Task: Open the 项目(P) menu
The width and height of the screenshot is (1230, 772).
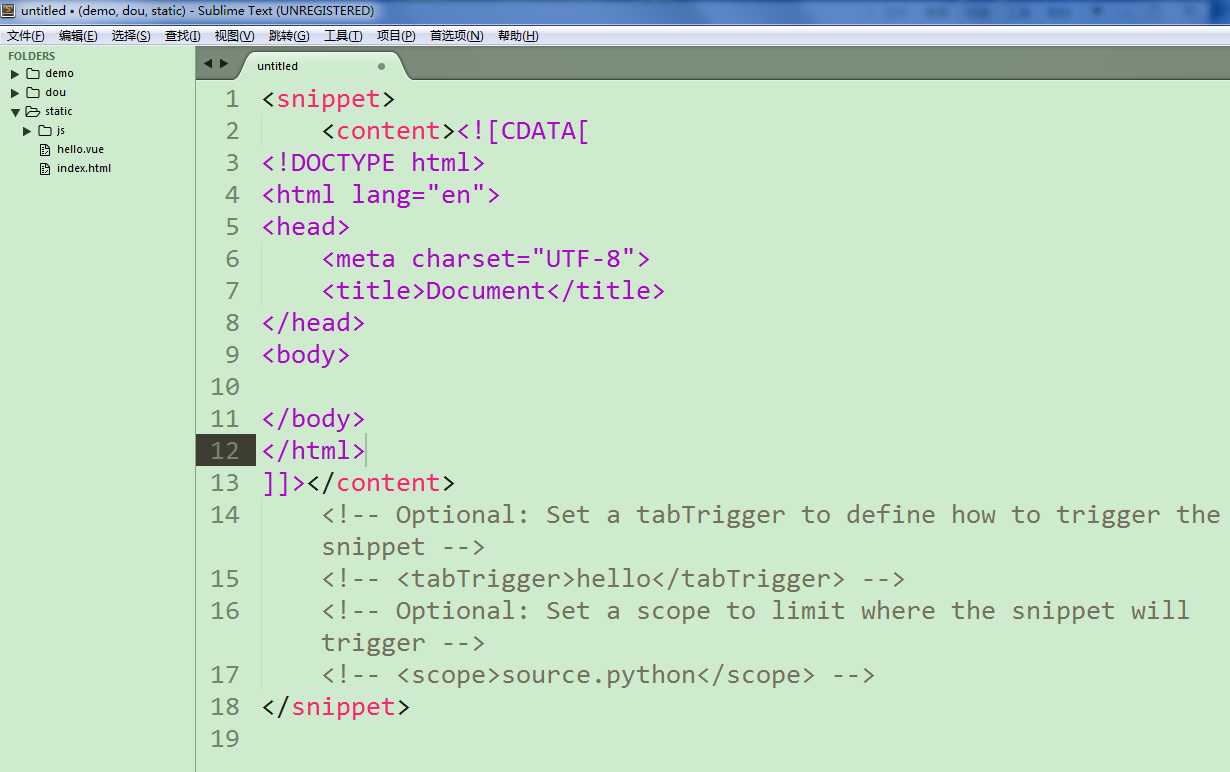Action: click(396, 36)
